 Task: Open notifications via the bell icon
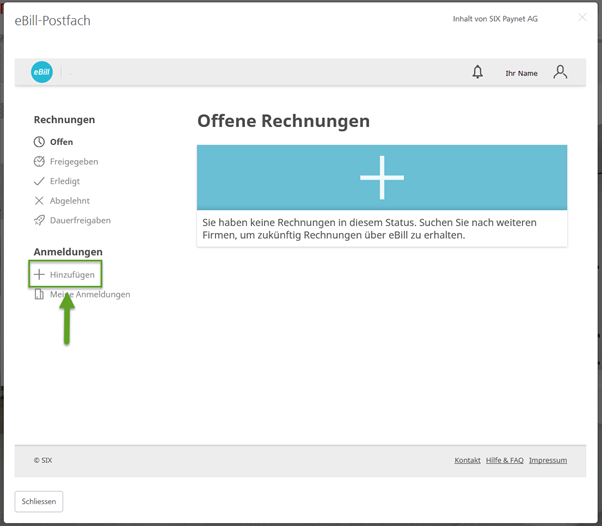tap(477, 72)
